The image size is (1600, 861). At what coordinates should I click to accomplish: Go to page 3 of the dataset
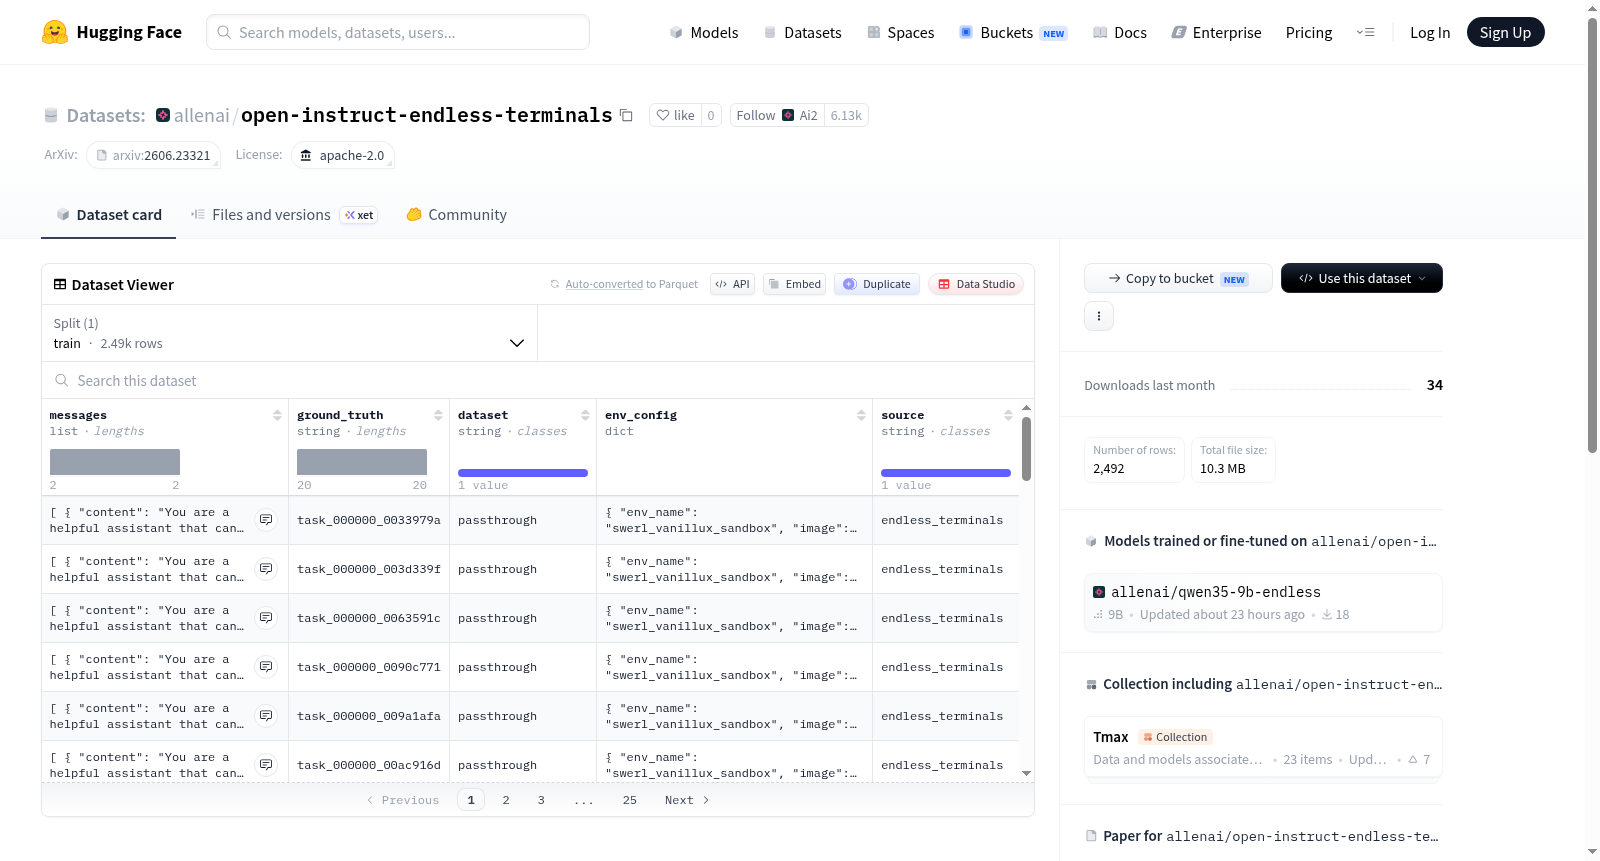coord(541,800)
